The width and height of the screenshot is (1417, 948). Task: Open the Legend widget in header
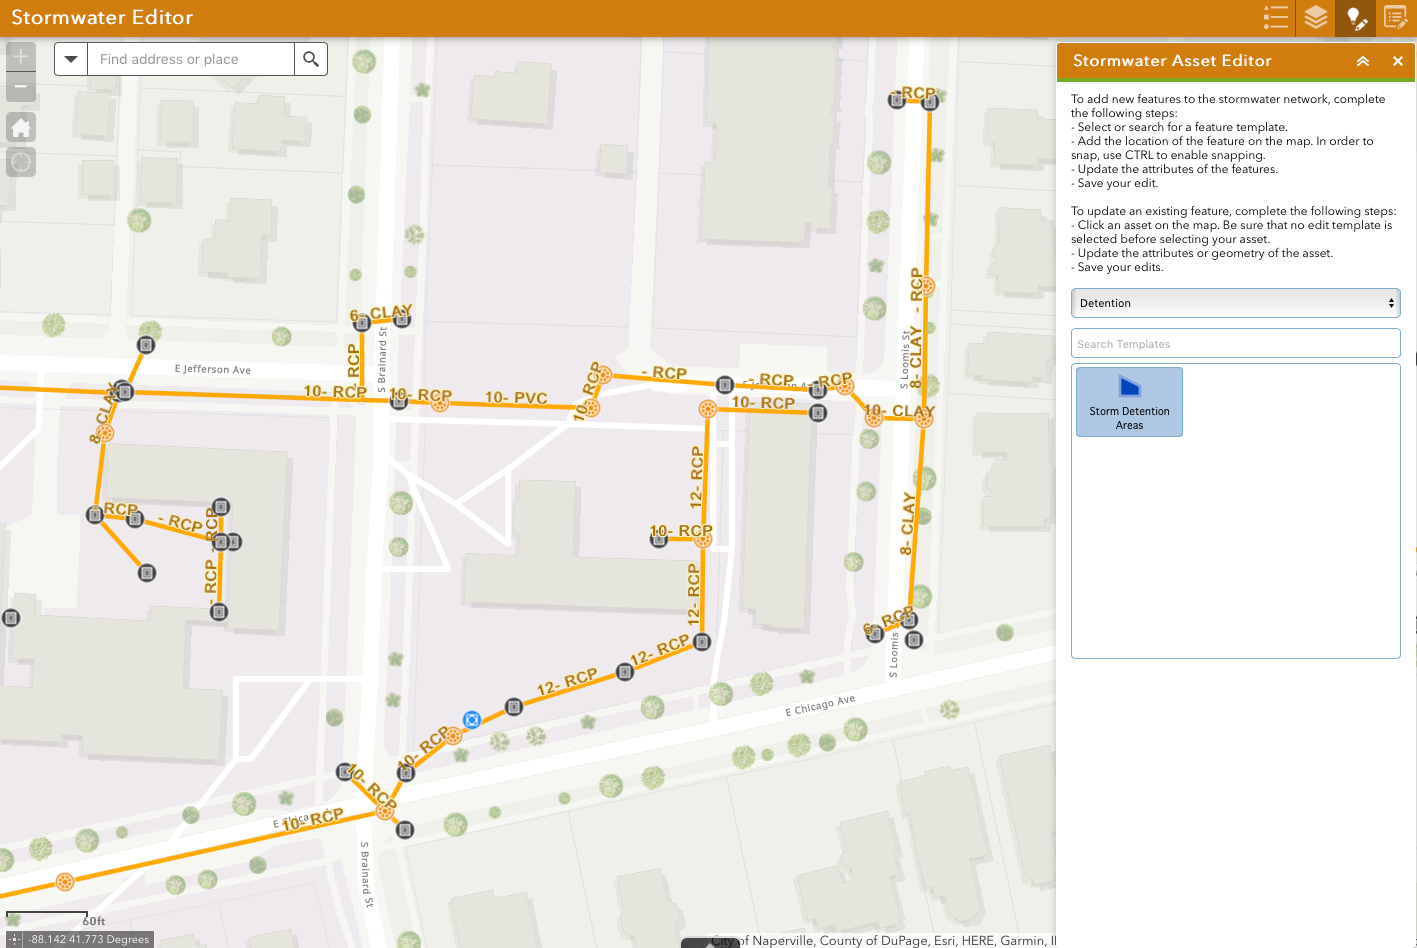point(1275,17)
